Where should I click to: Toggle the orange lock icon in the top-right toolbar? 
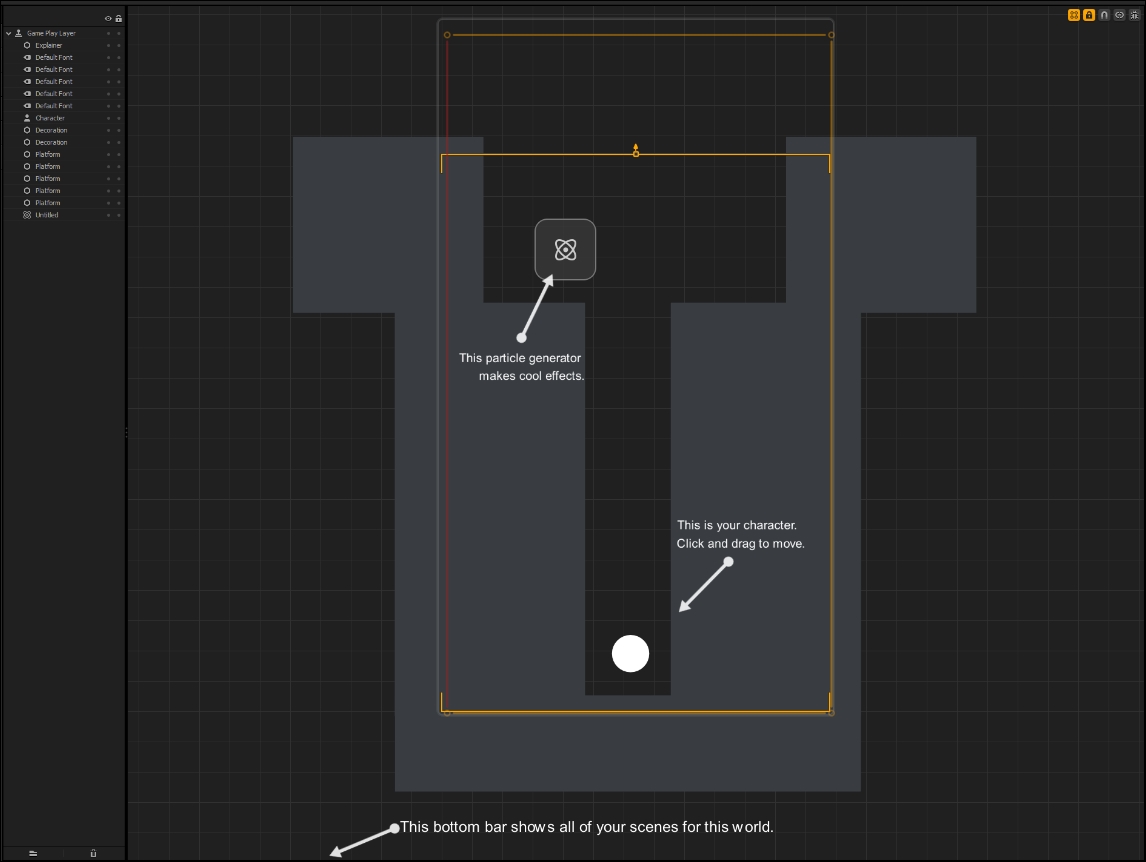1089,15
